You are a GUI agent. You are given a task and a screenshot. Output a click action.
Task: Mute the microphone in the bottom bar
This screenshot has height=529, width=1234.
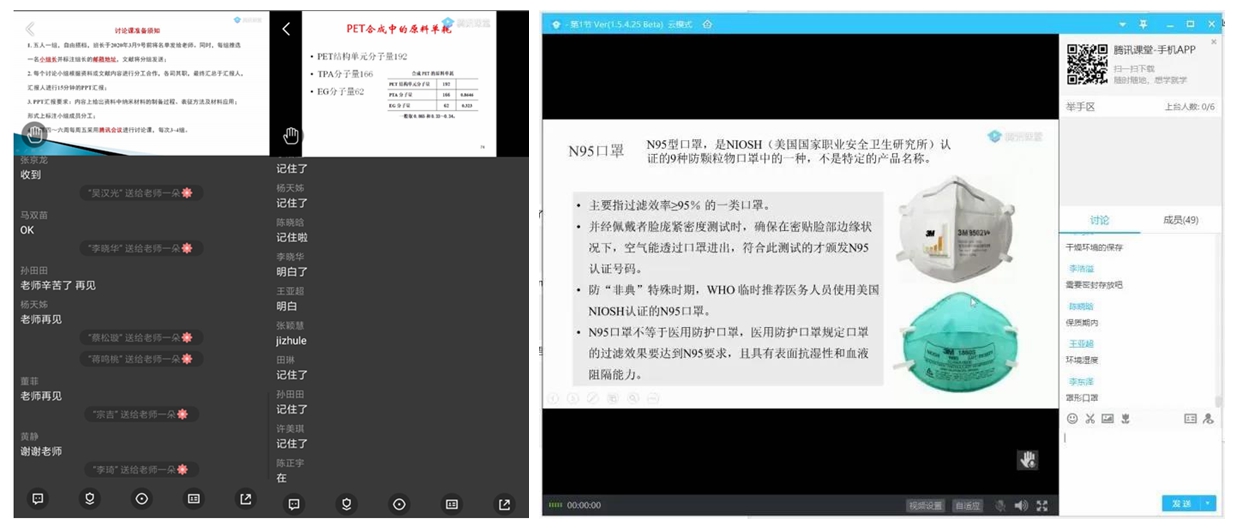click(1000, 505)
